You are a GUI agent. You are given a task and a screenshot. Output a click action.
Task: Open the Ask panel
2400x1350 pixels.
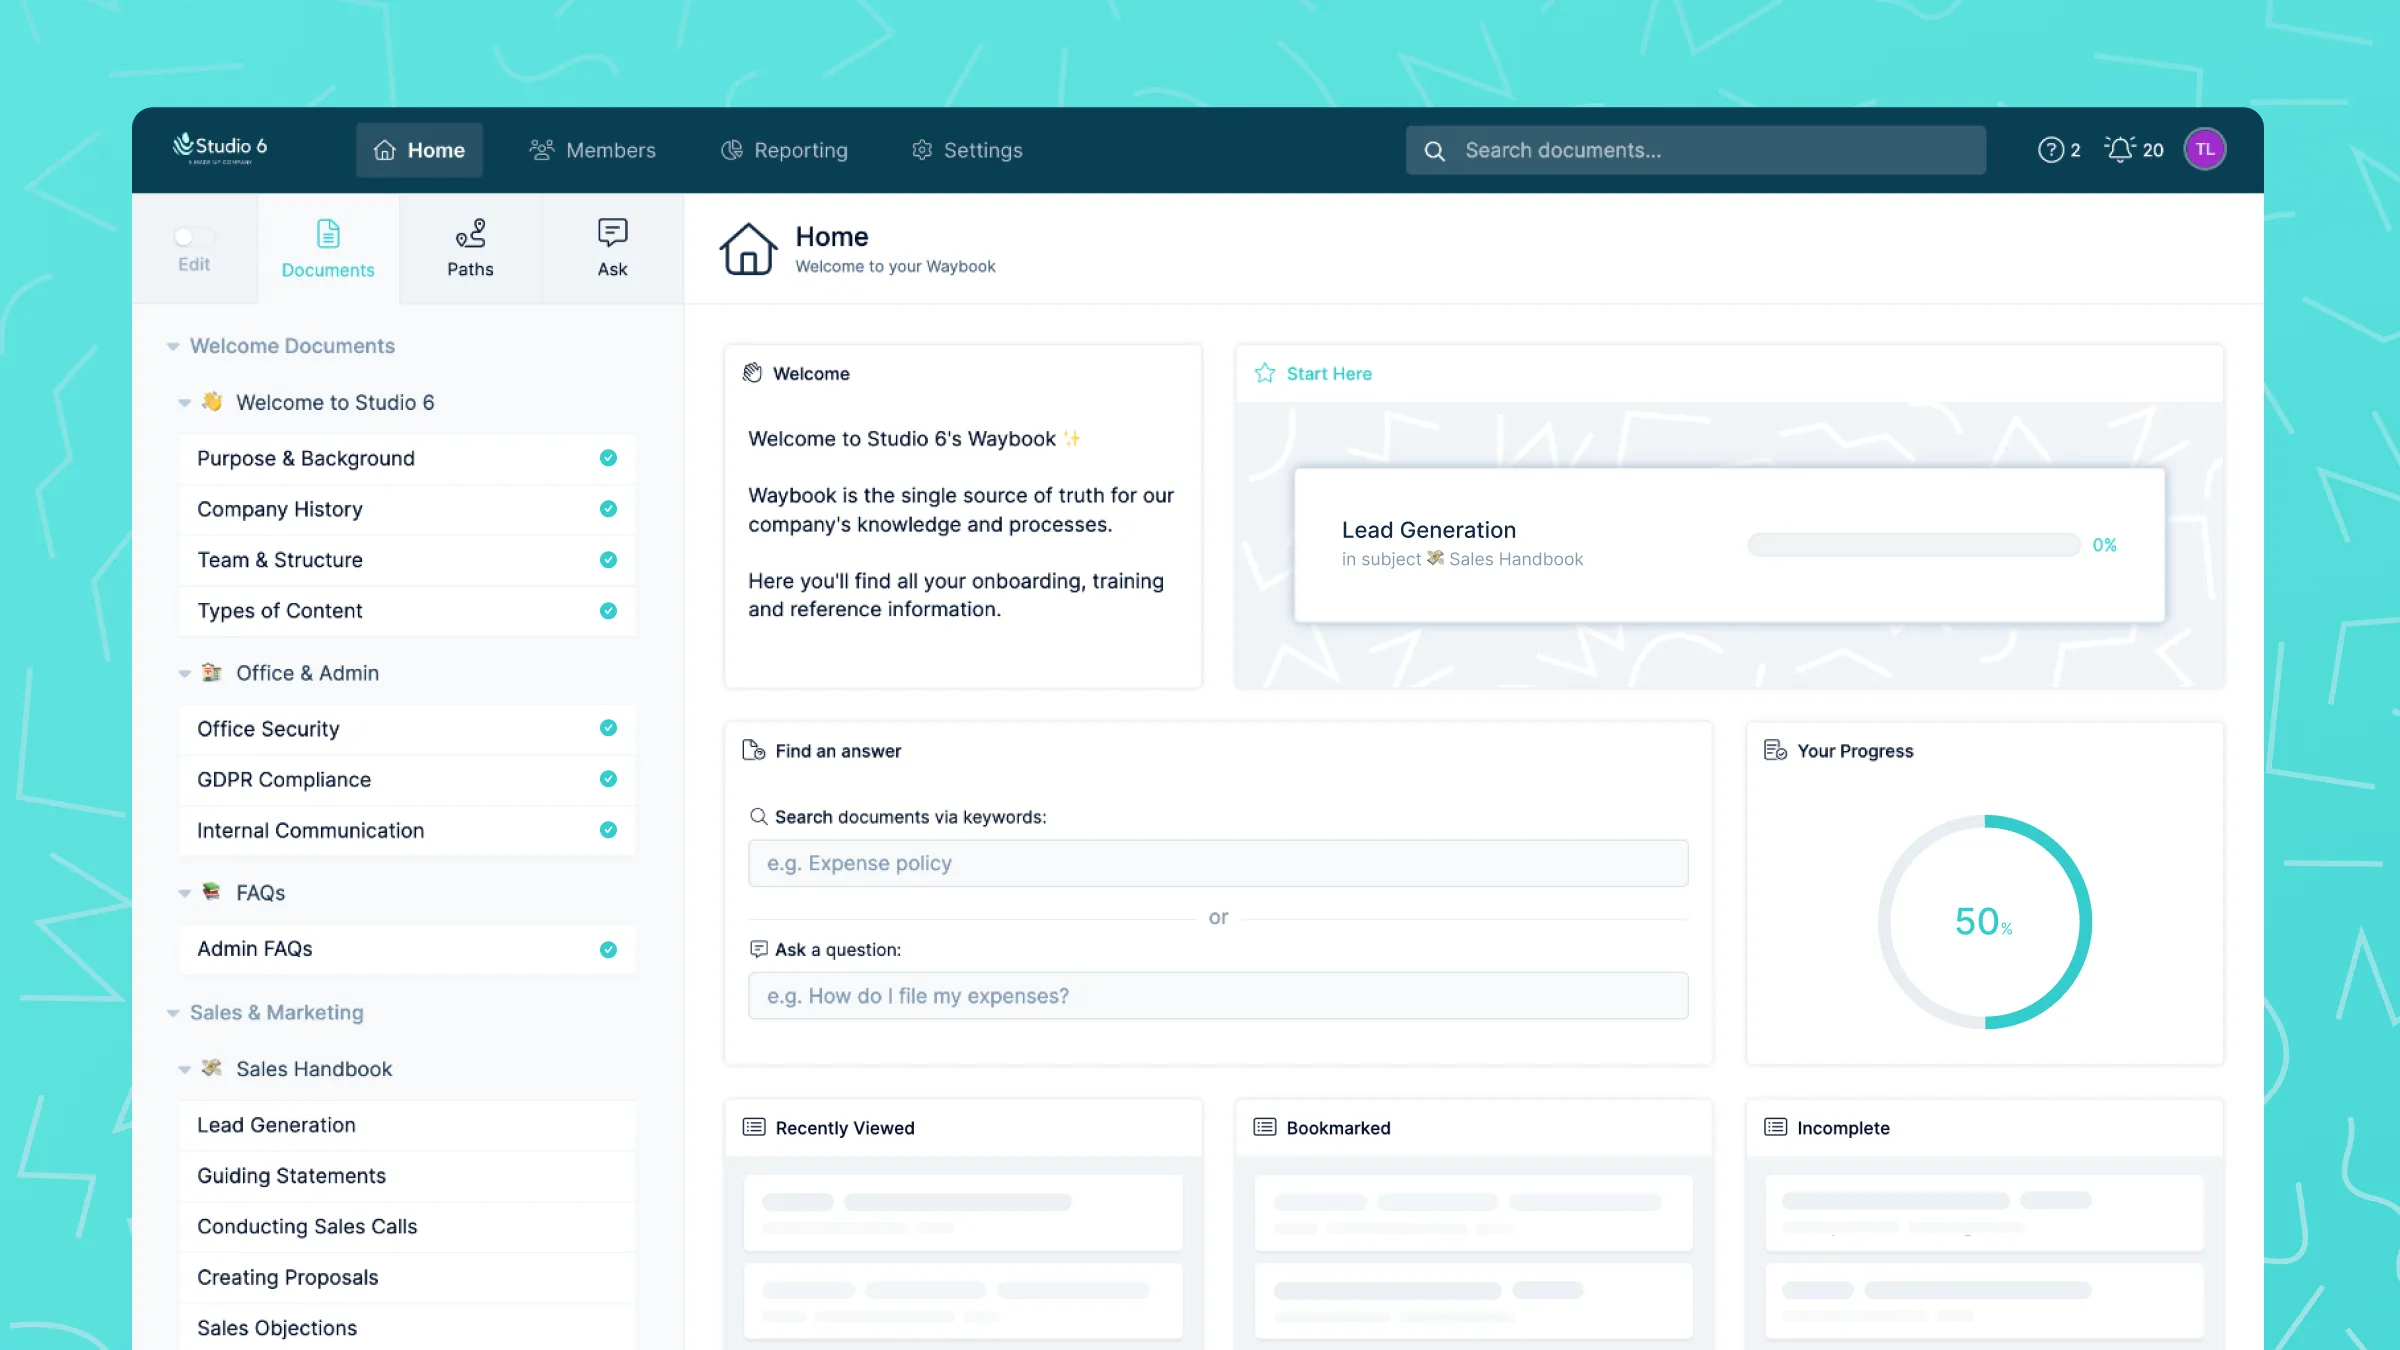[611, 247]
